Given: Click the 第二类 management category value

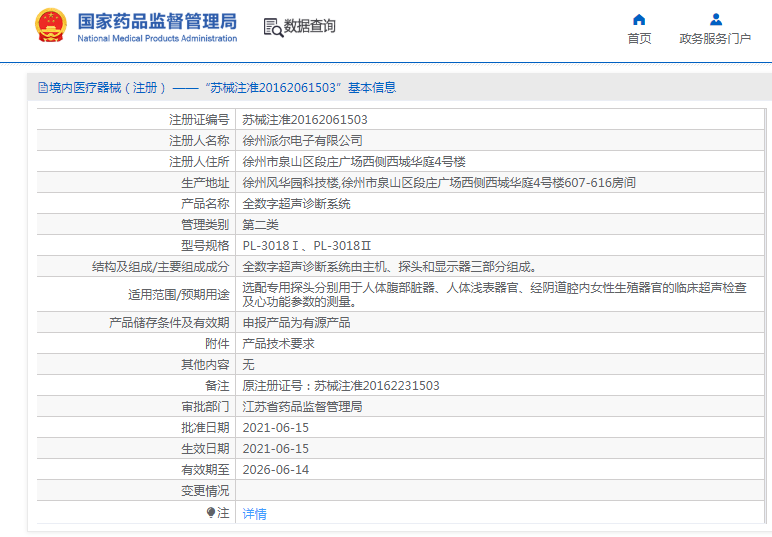Looking at the screenshot, I should 260,225.
